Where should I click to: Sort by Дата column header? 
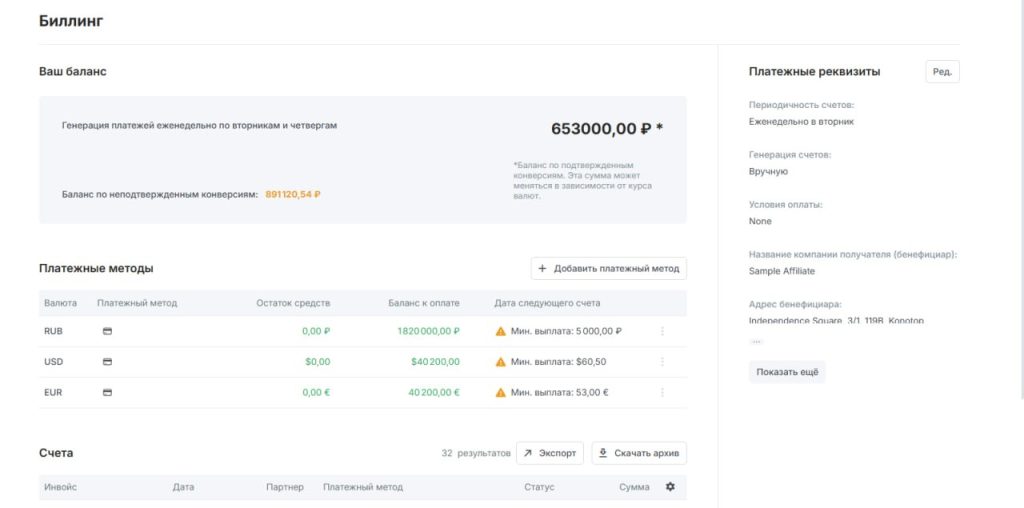point(184,487)
